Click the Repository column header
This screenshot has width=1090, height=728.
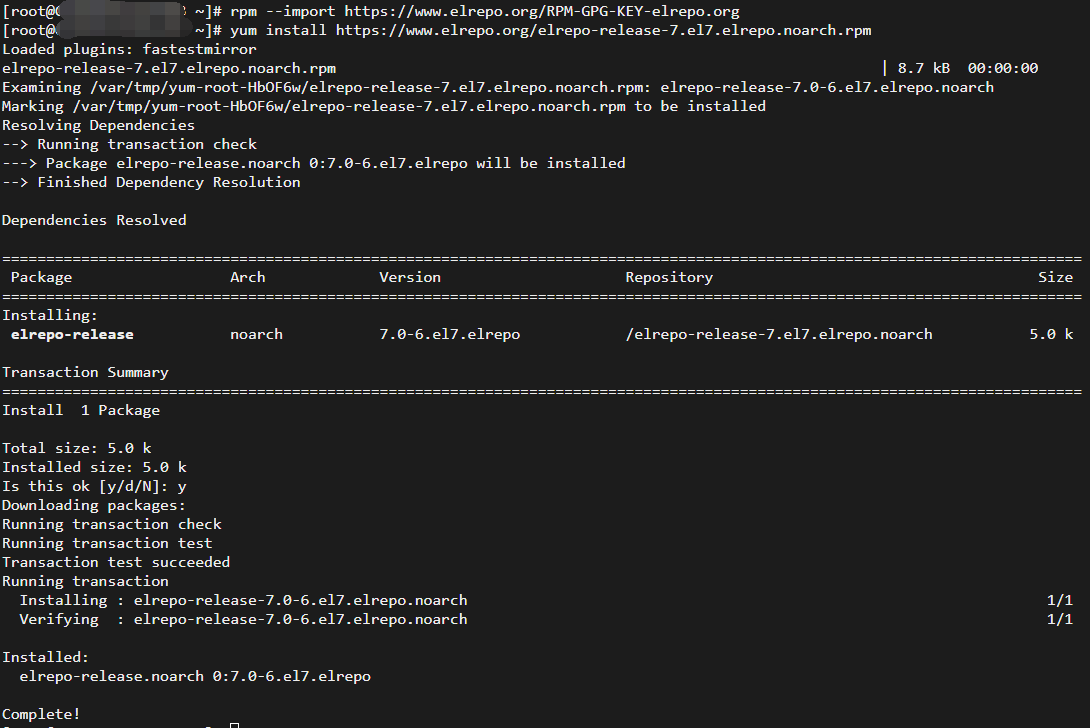tap(669, 277)
